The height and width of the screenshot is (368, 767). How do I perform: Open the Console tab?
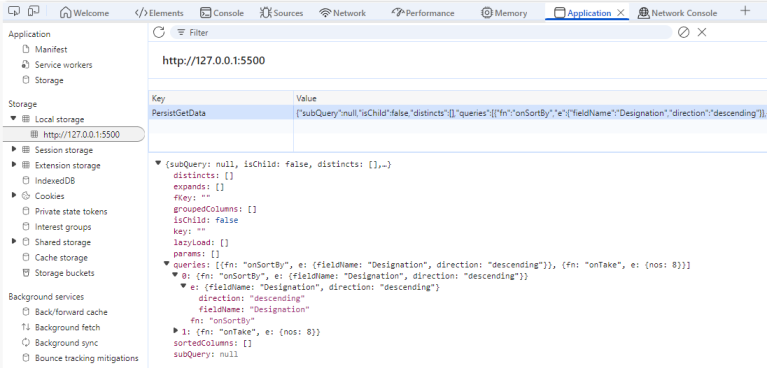click(x=222, y=13)
